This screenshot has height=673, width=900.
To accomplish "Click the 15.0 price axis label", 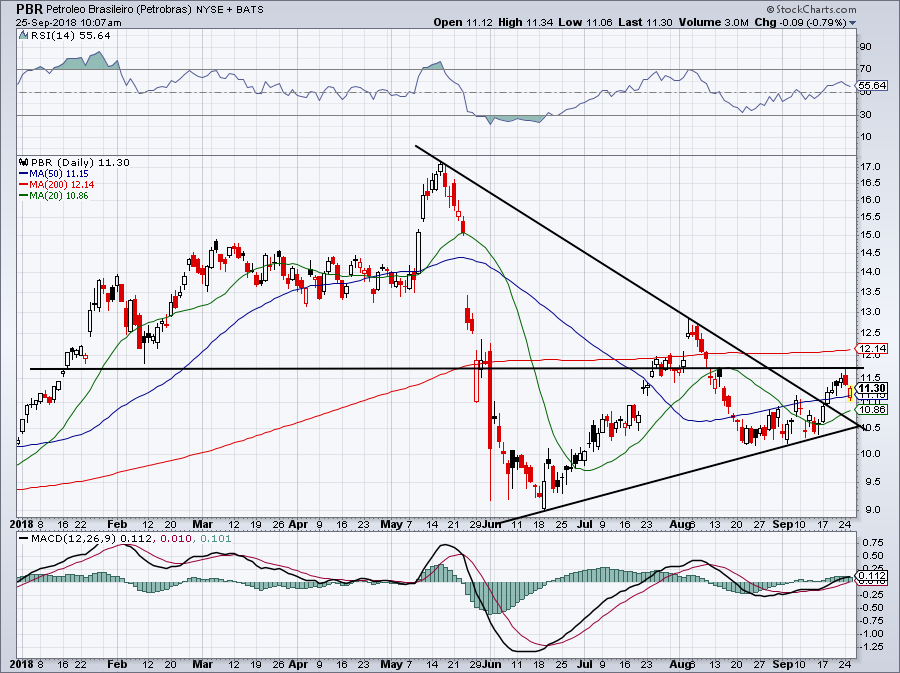I will [x=870, y=234].
